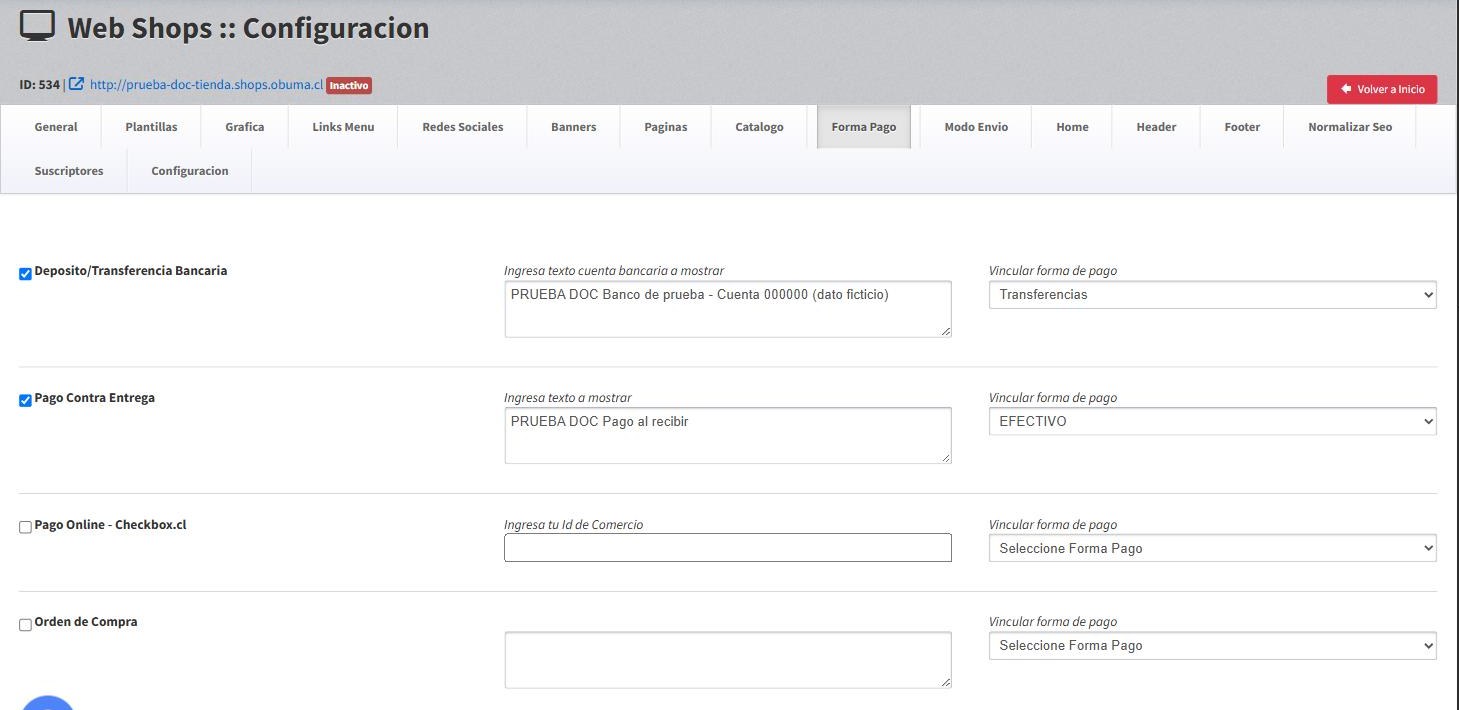Viewport: 1459px width, 710px height.
Task: Open Pago Online's Seleccione Forma Pago dropdown
Action: pyautogui.click(x=1212, y=549)
